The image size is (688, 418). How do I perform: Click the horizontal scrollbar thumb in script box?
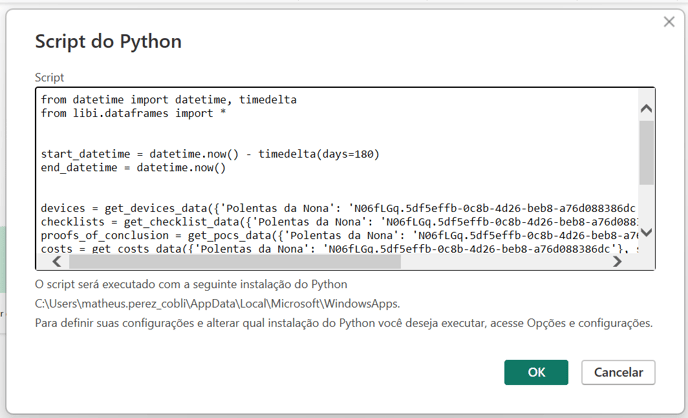click(x=235, y=262)
